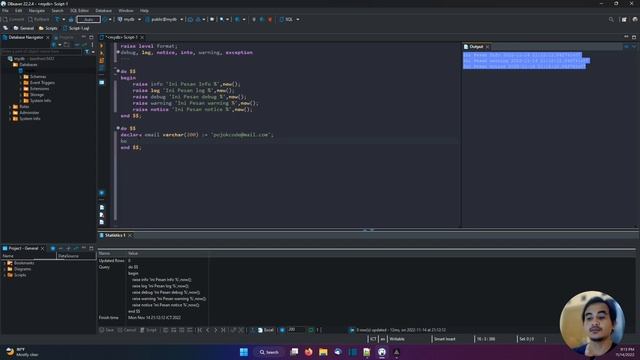
Task: Select the Diagrams project folder
Action: 19,269
